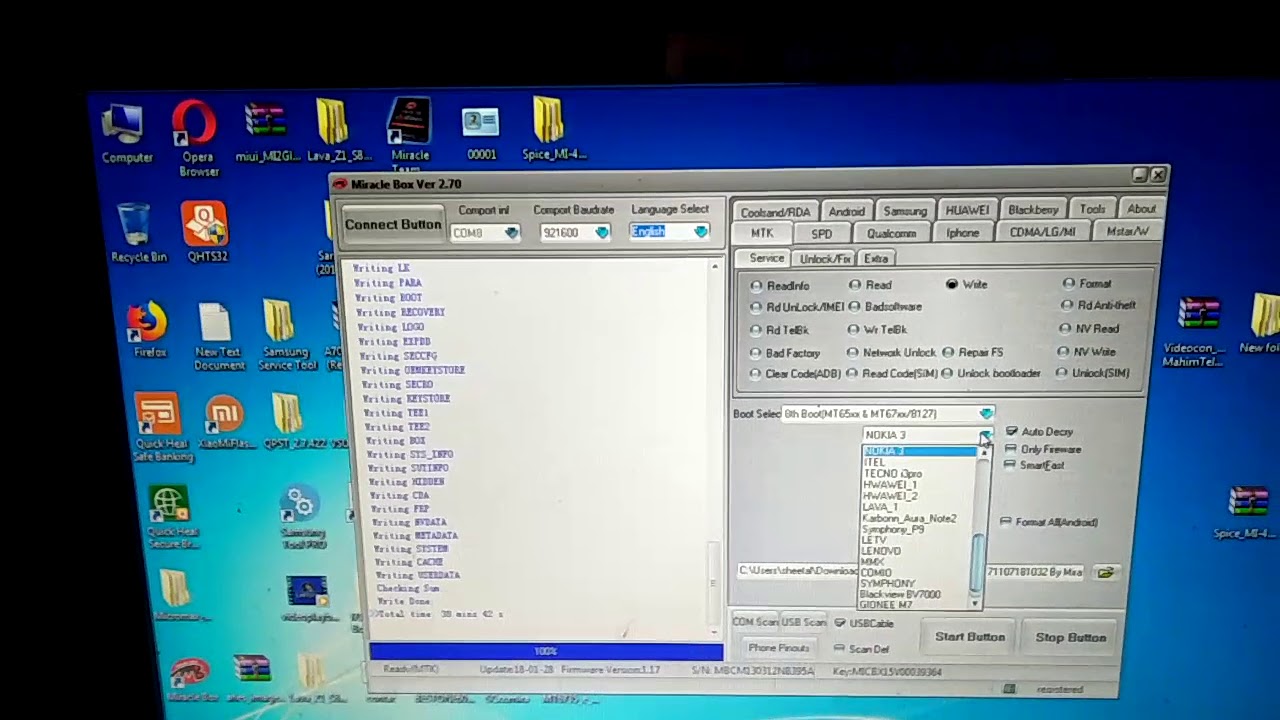The height and width of the screenshot is (720, 1280).
Task: Select the Miracle Team desktop shortcut
Action: (x=409, y=134)
